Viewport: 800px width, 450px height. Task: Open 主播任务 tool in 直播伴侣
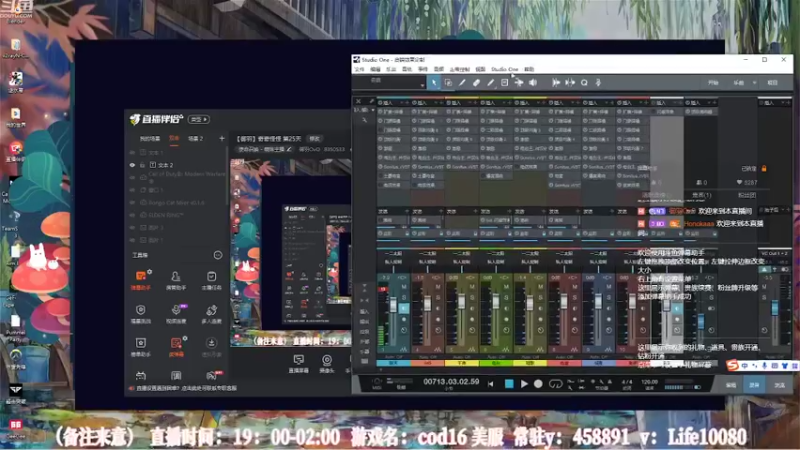211,280
